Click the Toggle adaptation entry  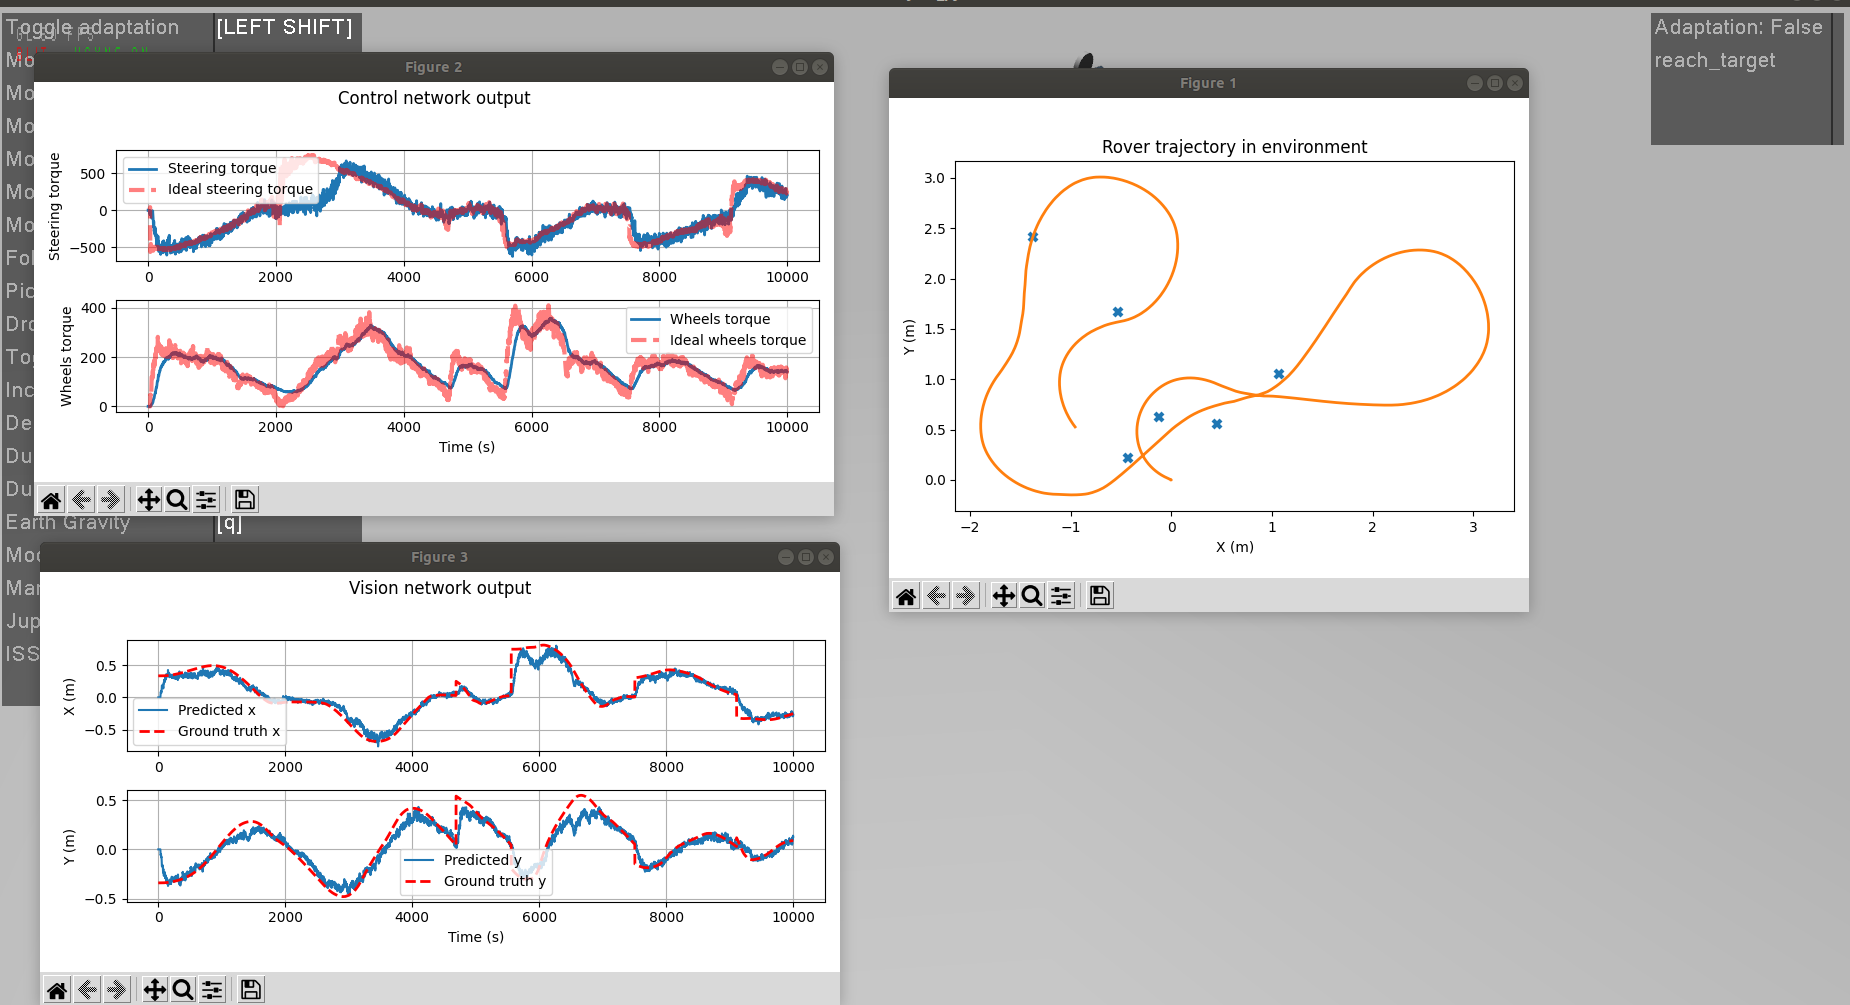pos(92,27)
